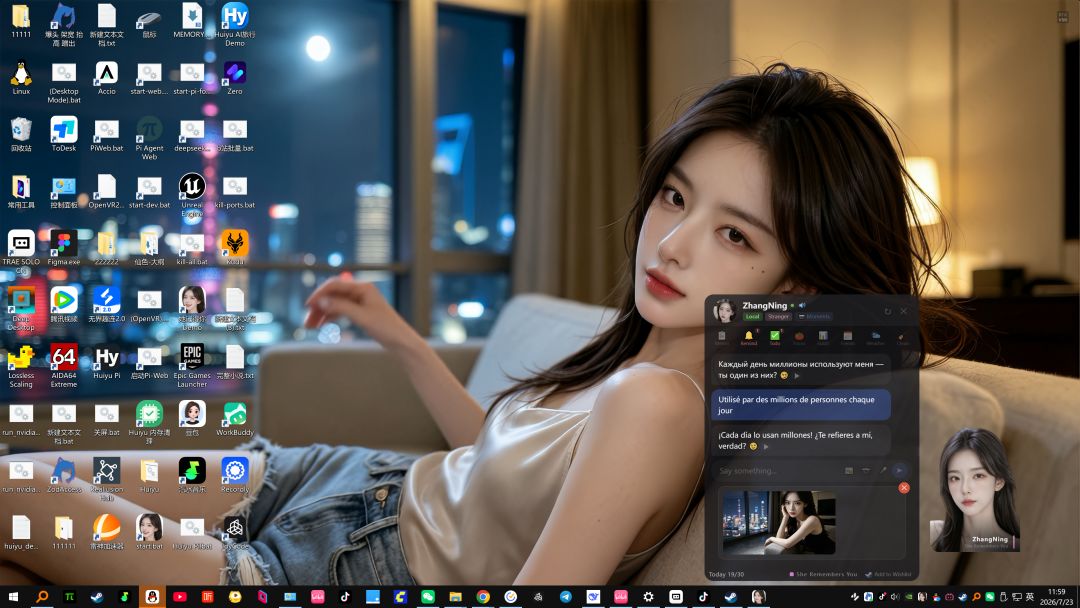Click the "Say something..." input field
Viewport: 1080px width, 608px height.
pyautogui.click(x=777, y=471)
